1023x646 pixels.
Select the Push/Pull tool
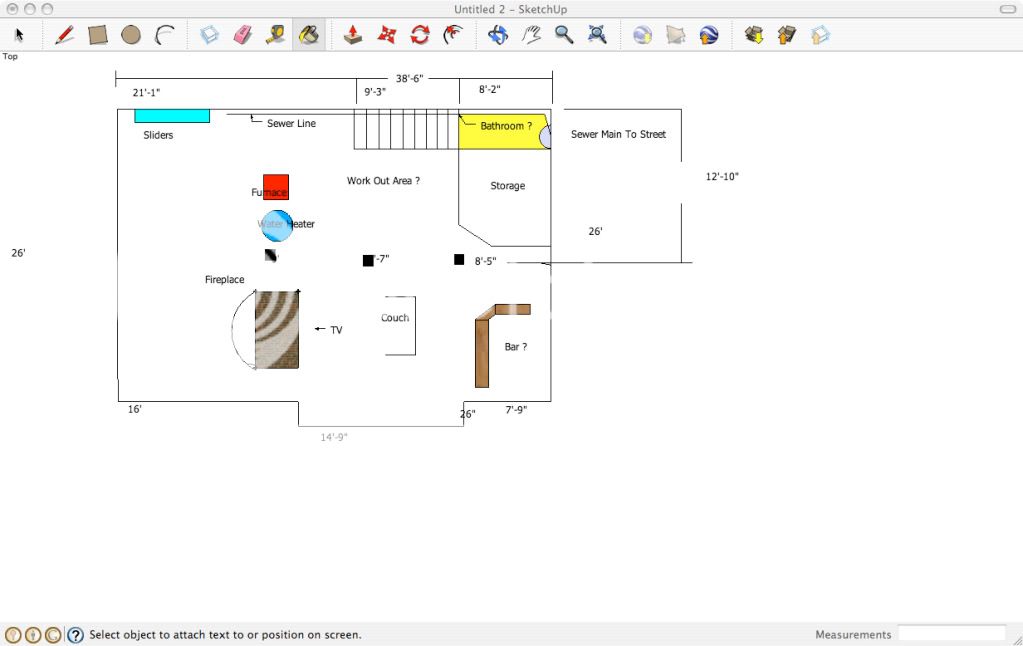352,35
